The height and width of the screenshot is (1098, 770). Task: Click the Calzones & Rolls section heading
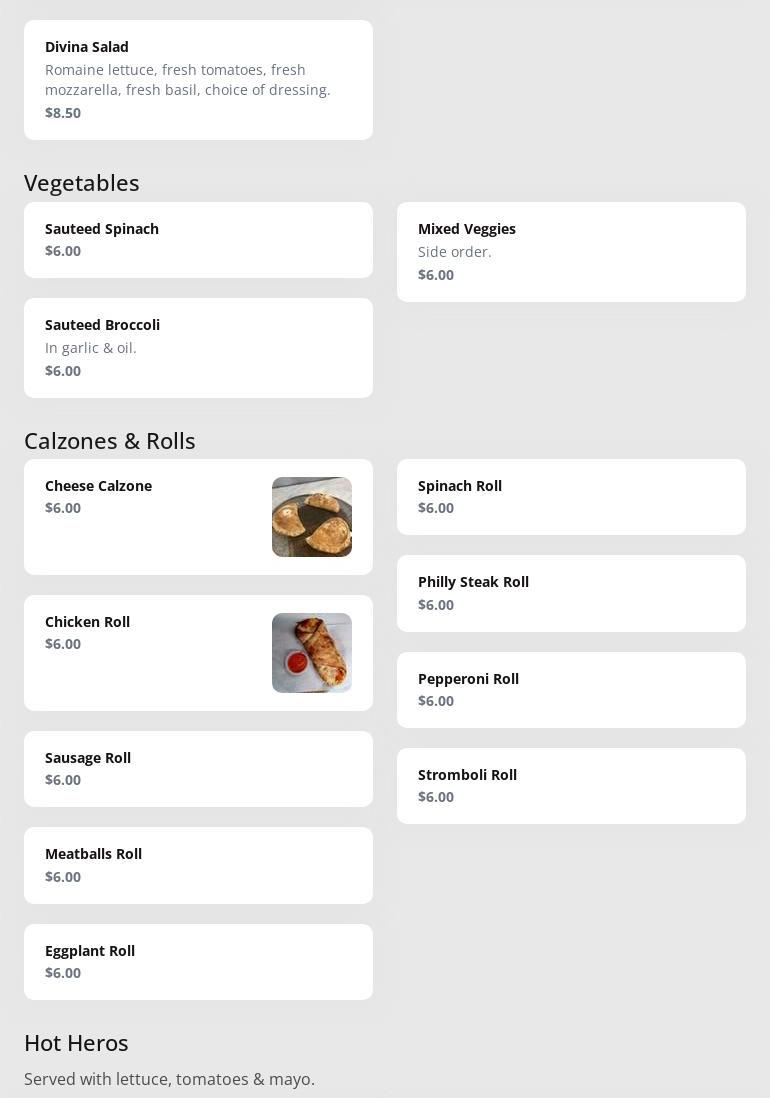110,441
